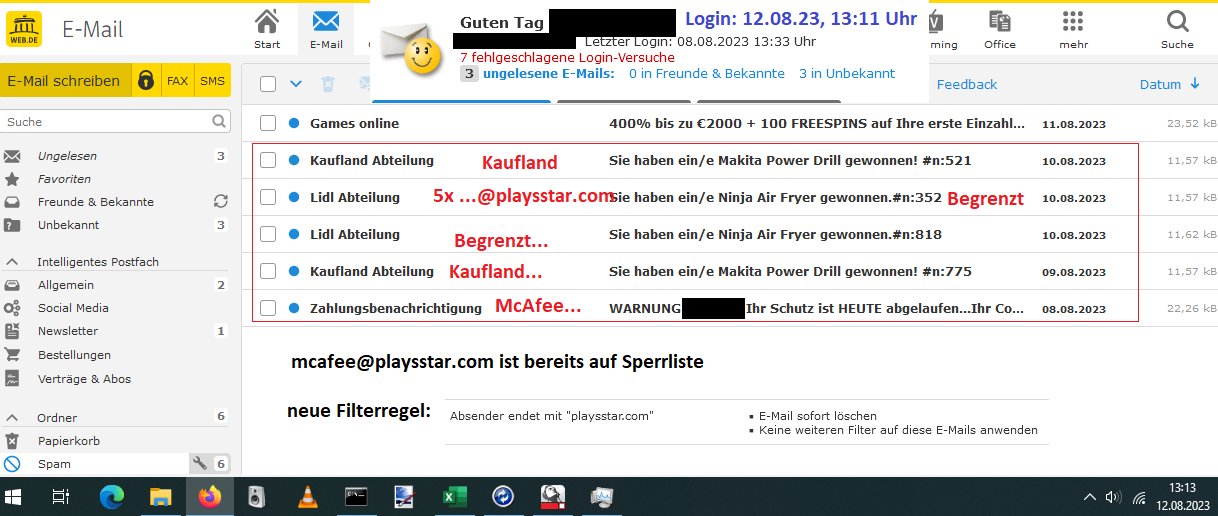Tick the select-all checkbox in the mail toolbar
1218x516 pixels.
tap(268, 84)
